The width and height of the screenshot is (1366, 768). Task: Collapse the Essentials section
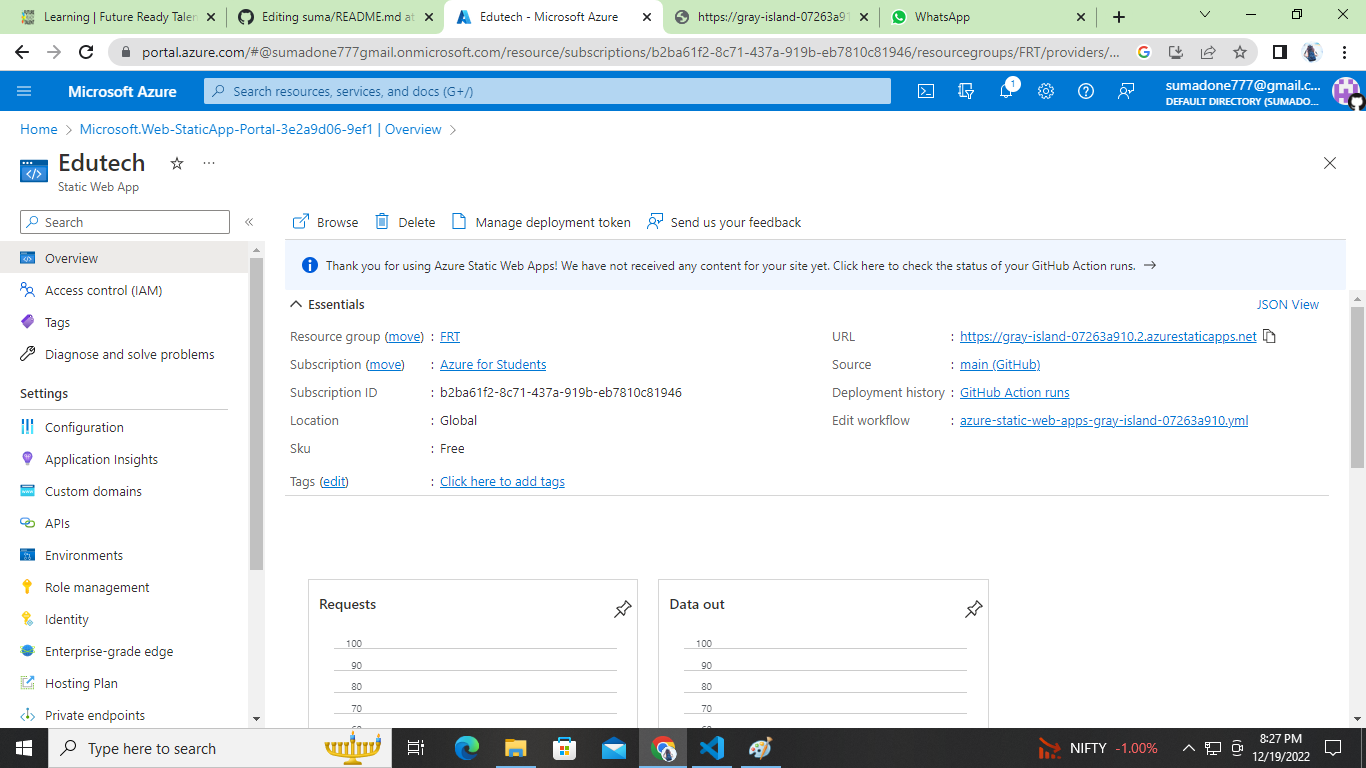pyautogui.click(x=296, y=304)
